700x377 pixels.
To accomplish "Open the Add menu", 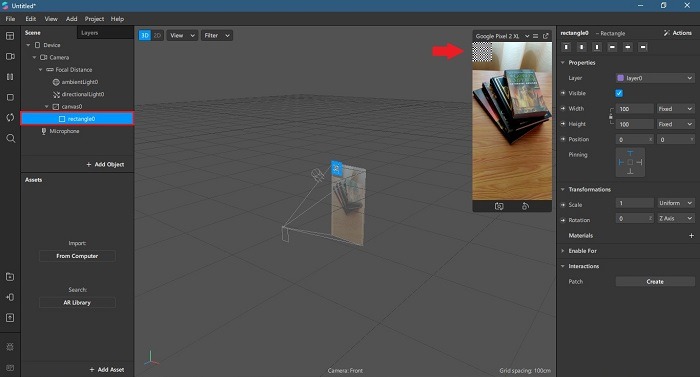I will tap(71, 19).
